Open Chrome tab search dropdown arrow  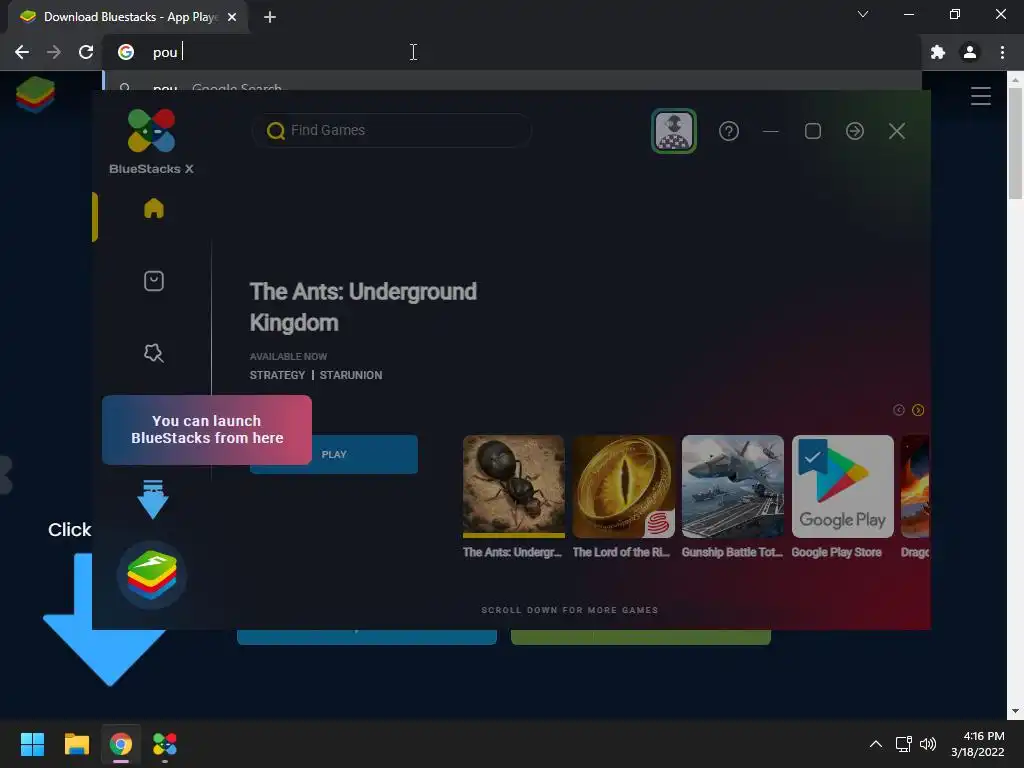tap(863, 14)
